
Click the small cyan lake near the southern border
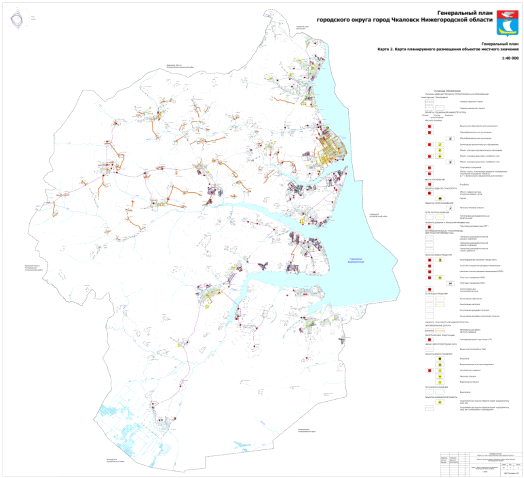coord(242,445)
